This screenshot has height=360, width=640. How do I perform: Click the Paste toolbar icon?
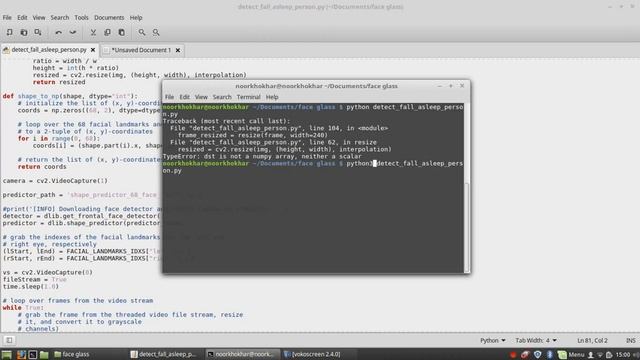tap(122, 32)
